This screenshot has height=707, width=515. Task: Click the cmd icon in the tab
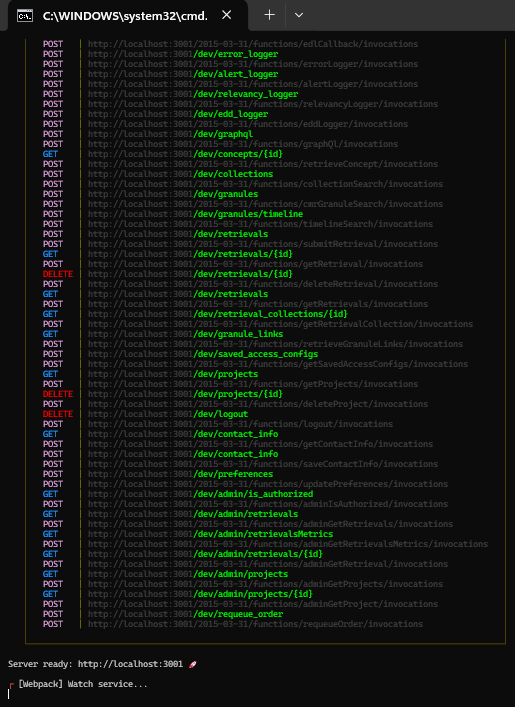(24, 16)
